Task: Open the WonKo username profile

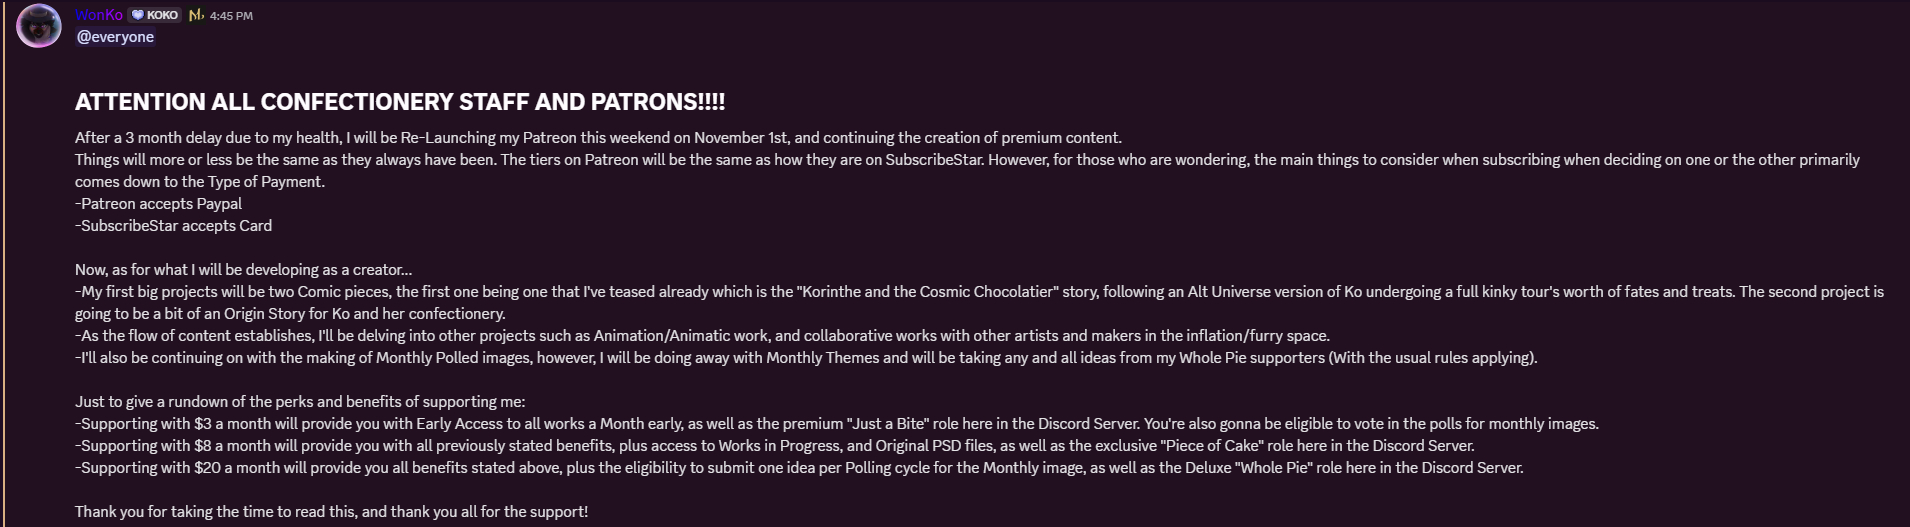Action: pyautogui.click(x=98, y=15)
